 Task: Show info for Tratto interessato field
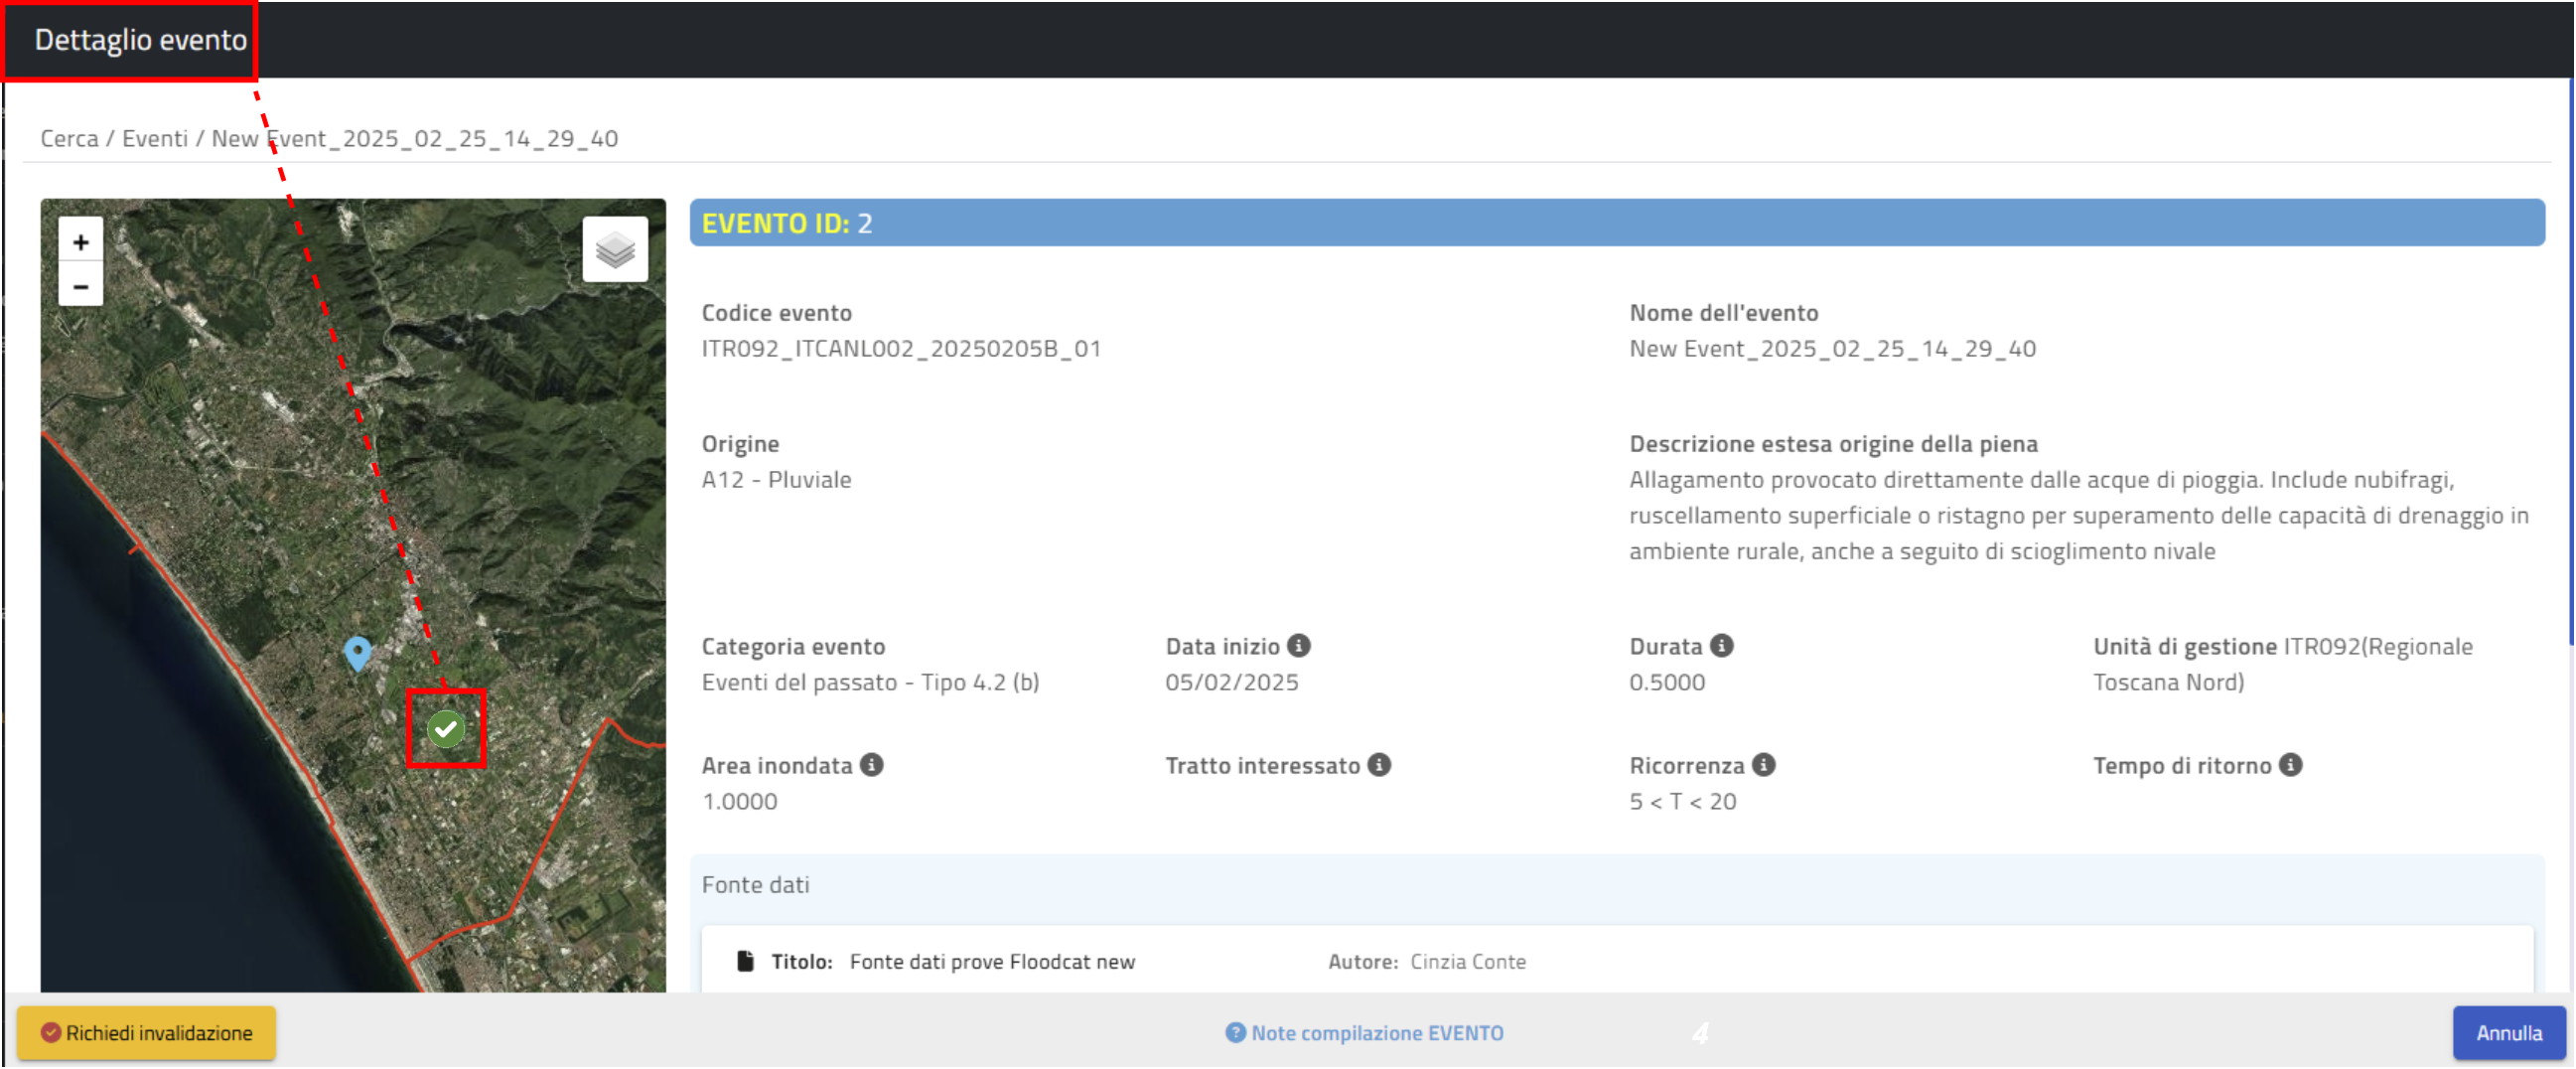[x=1379, y=765]
